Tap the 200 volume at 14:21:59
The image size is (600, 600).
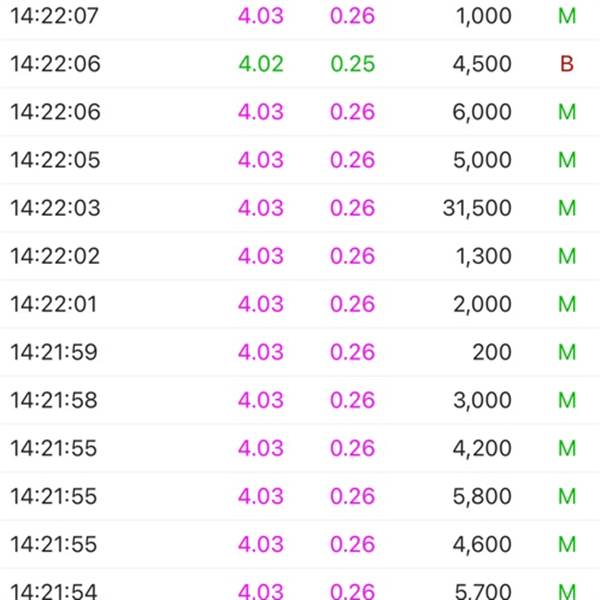492,352
